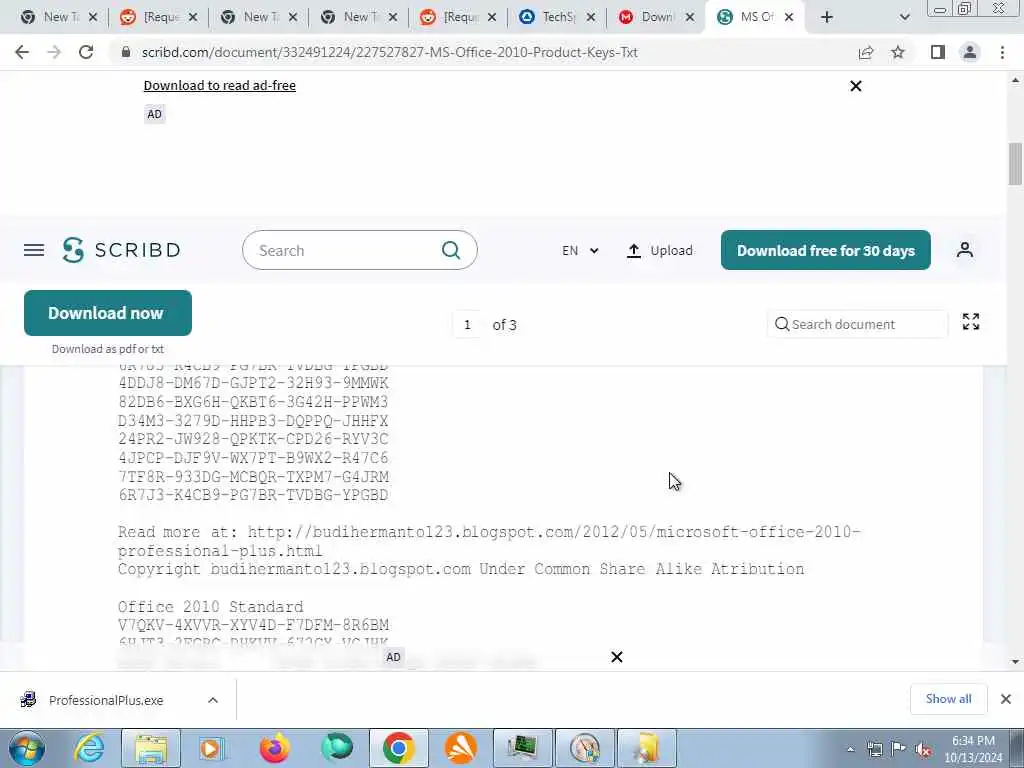Click the Chrome taskbar icon
The height and width of the screenshot is (768, 1024).
(x=398, y=748)
